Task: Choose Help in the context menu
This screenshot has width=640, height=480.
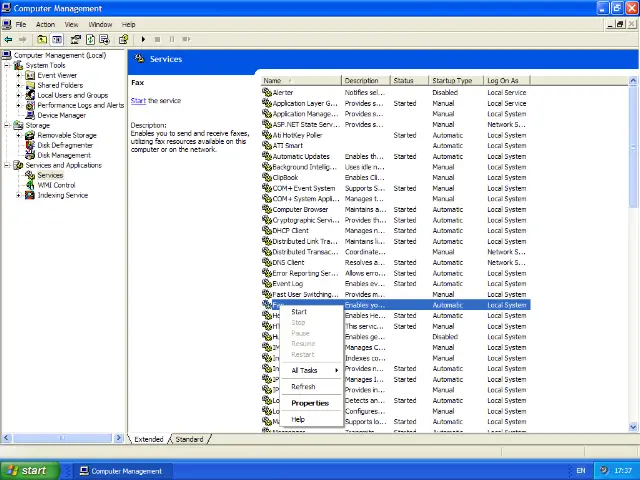Action: [x=312, y=419]
